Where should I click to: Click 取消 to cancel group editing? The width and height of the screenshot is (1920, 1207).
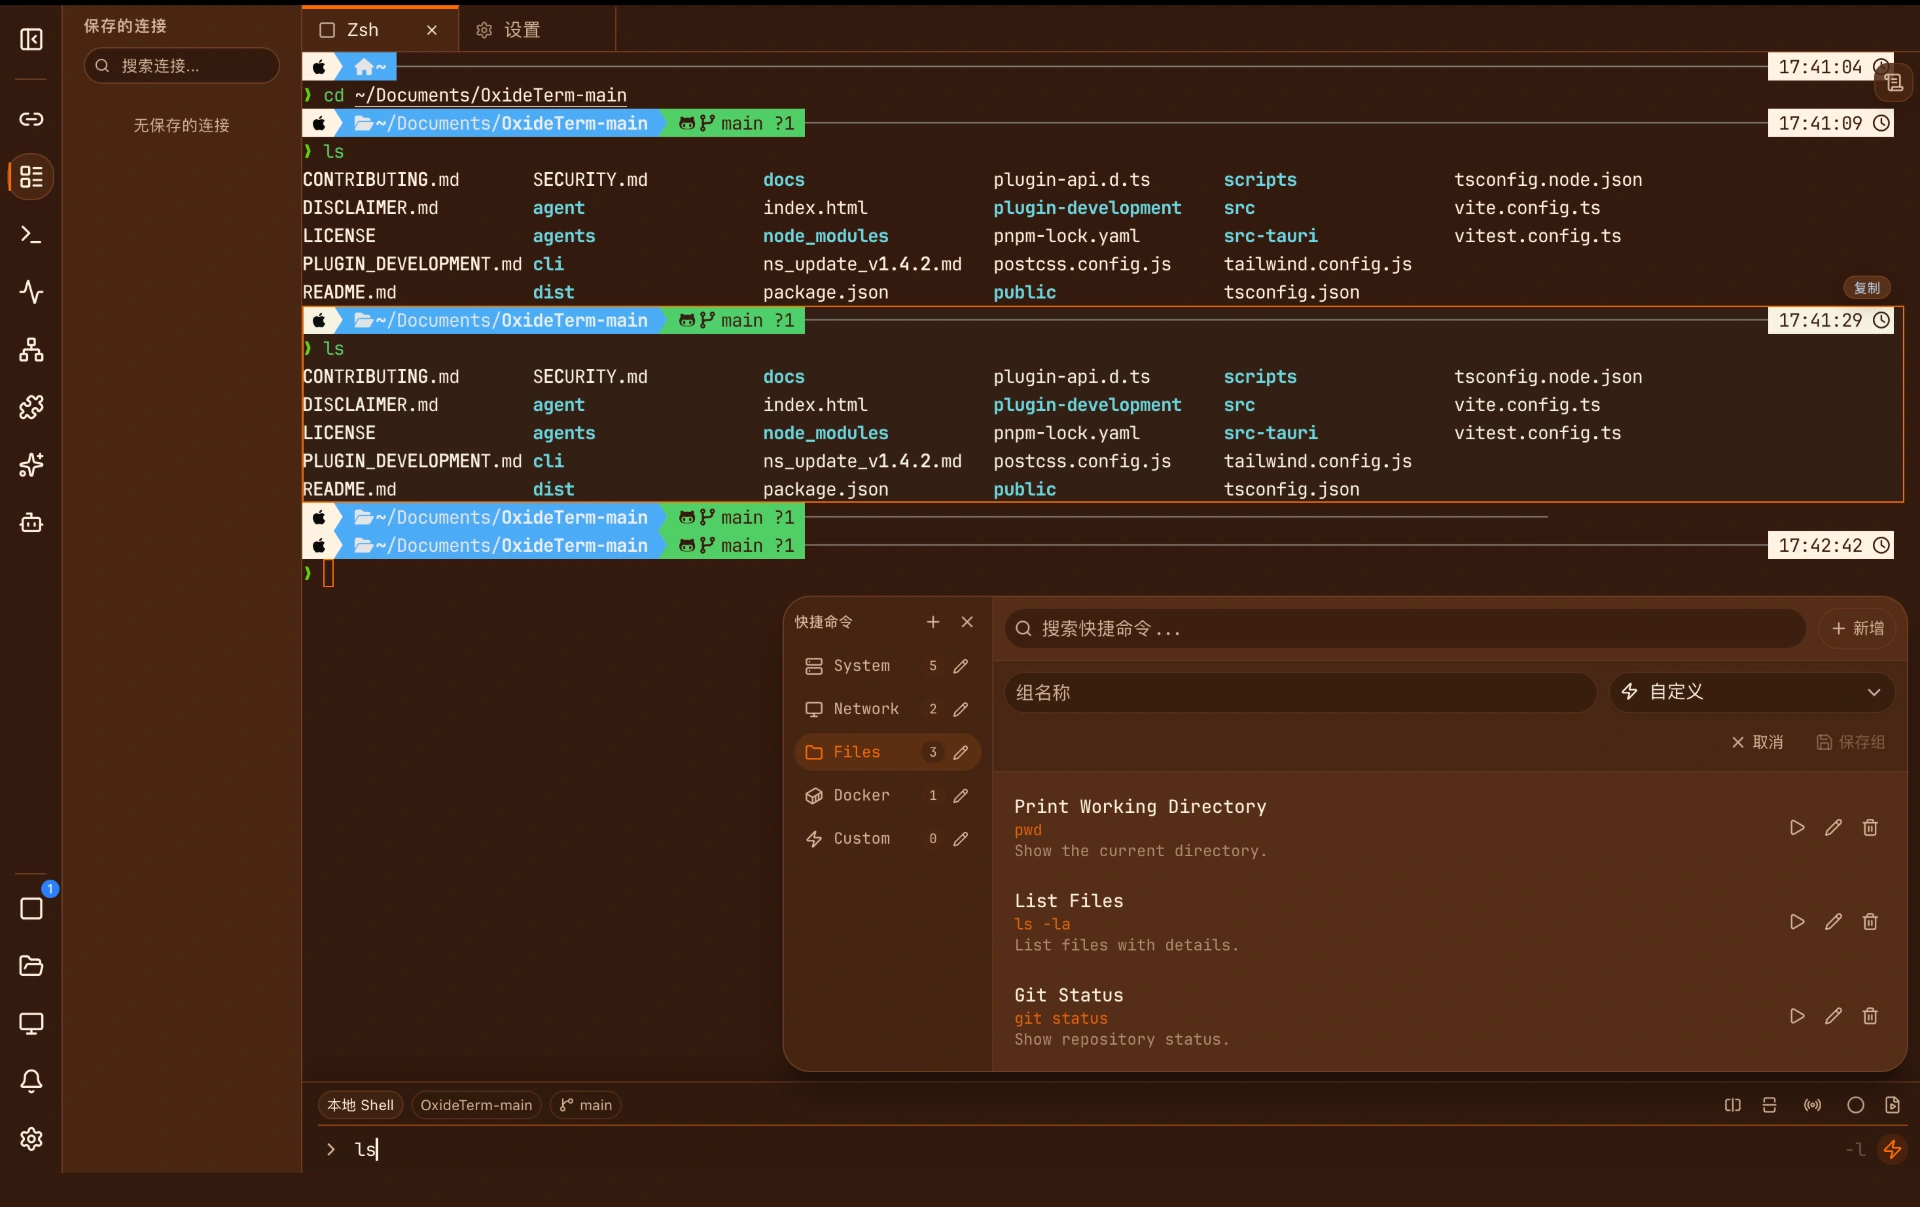1757,742
